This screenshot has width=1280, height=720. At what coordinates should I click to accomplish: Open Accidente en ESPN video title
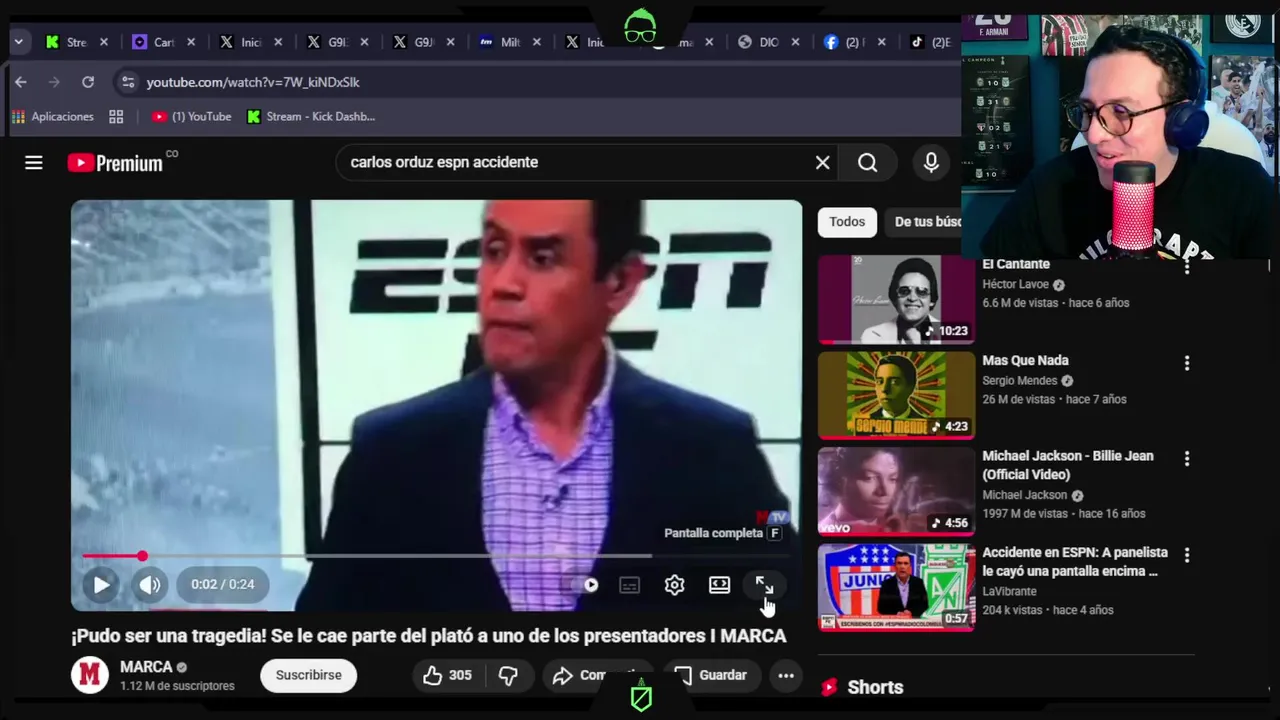[1075, 561]
